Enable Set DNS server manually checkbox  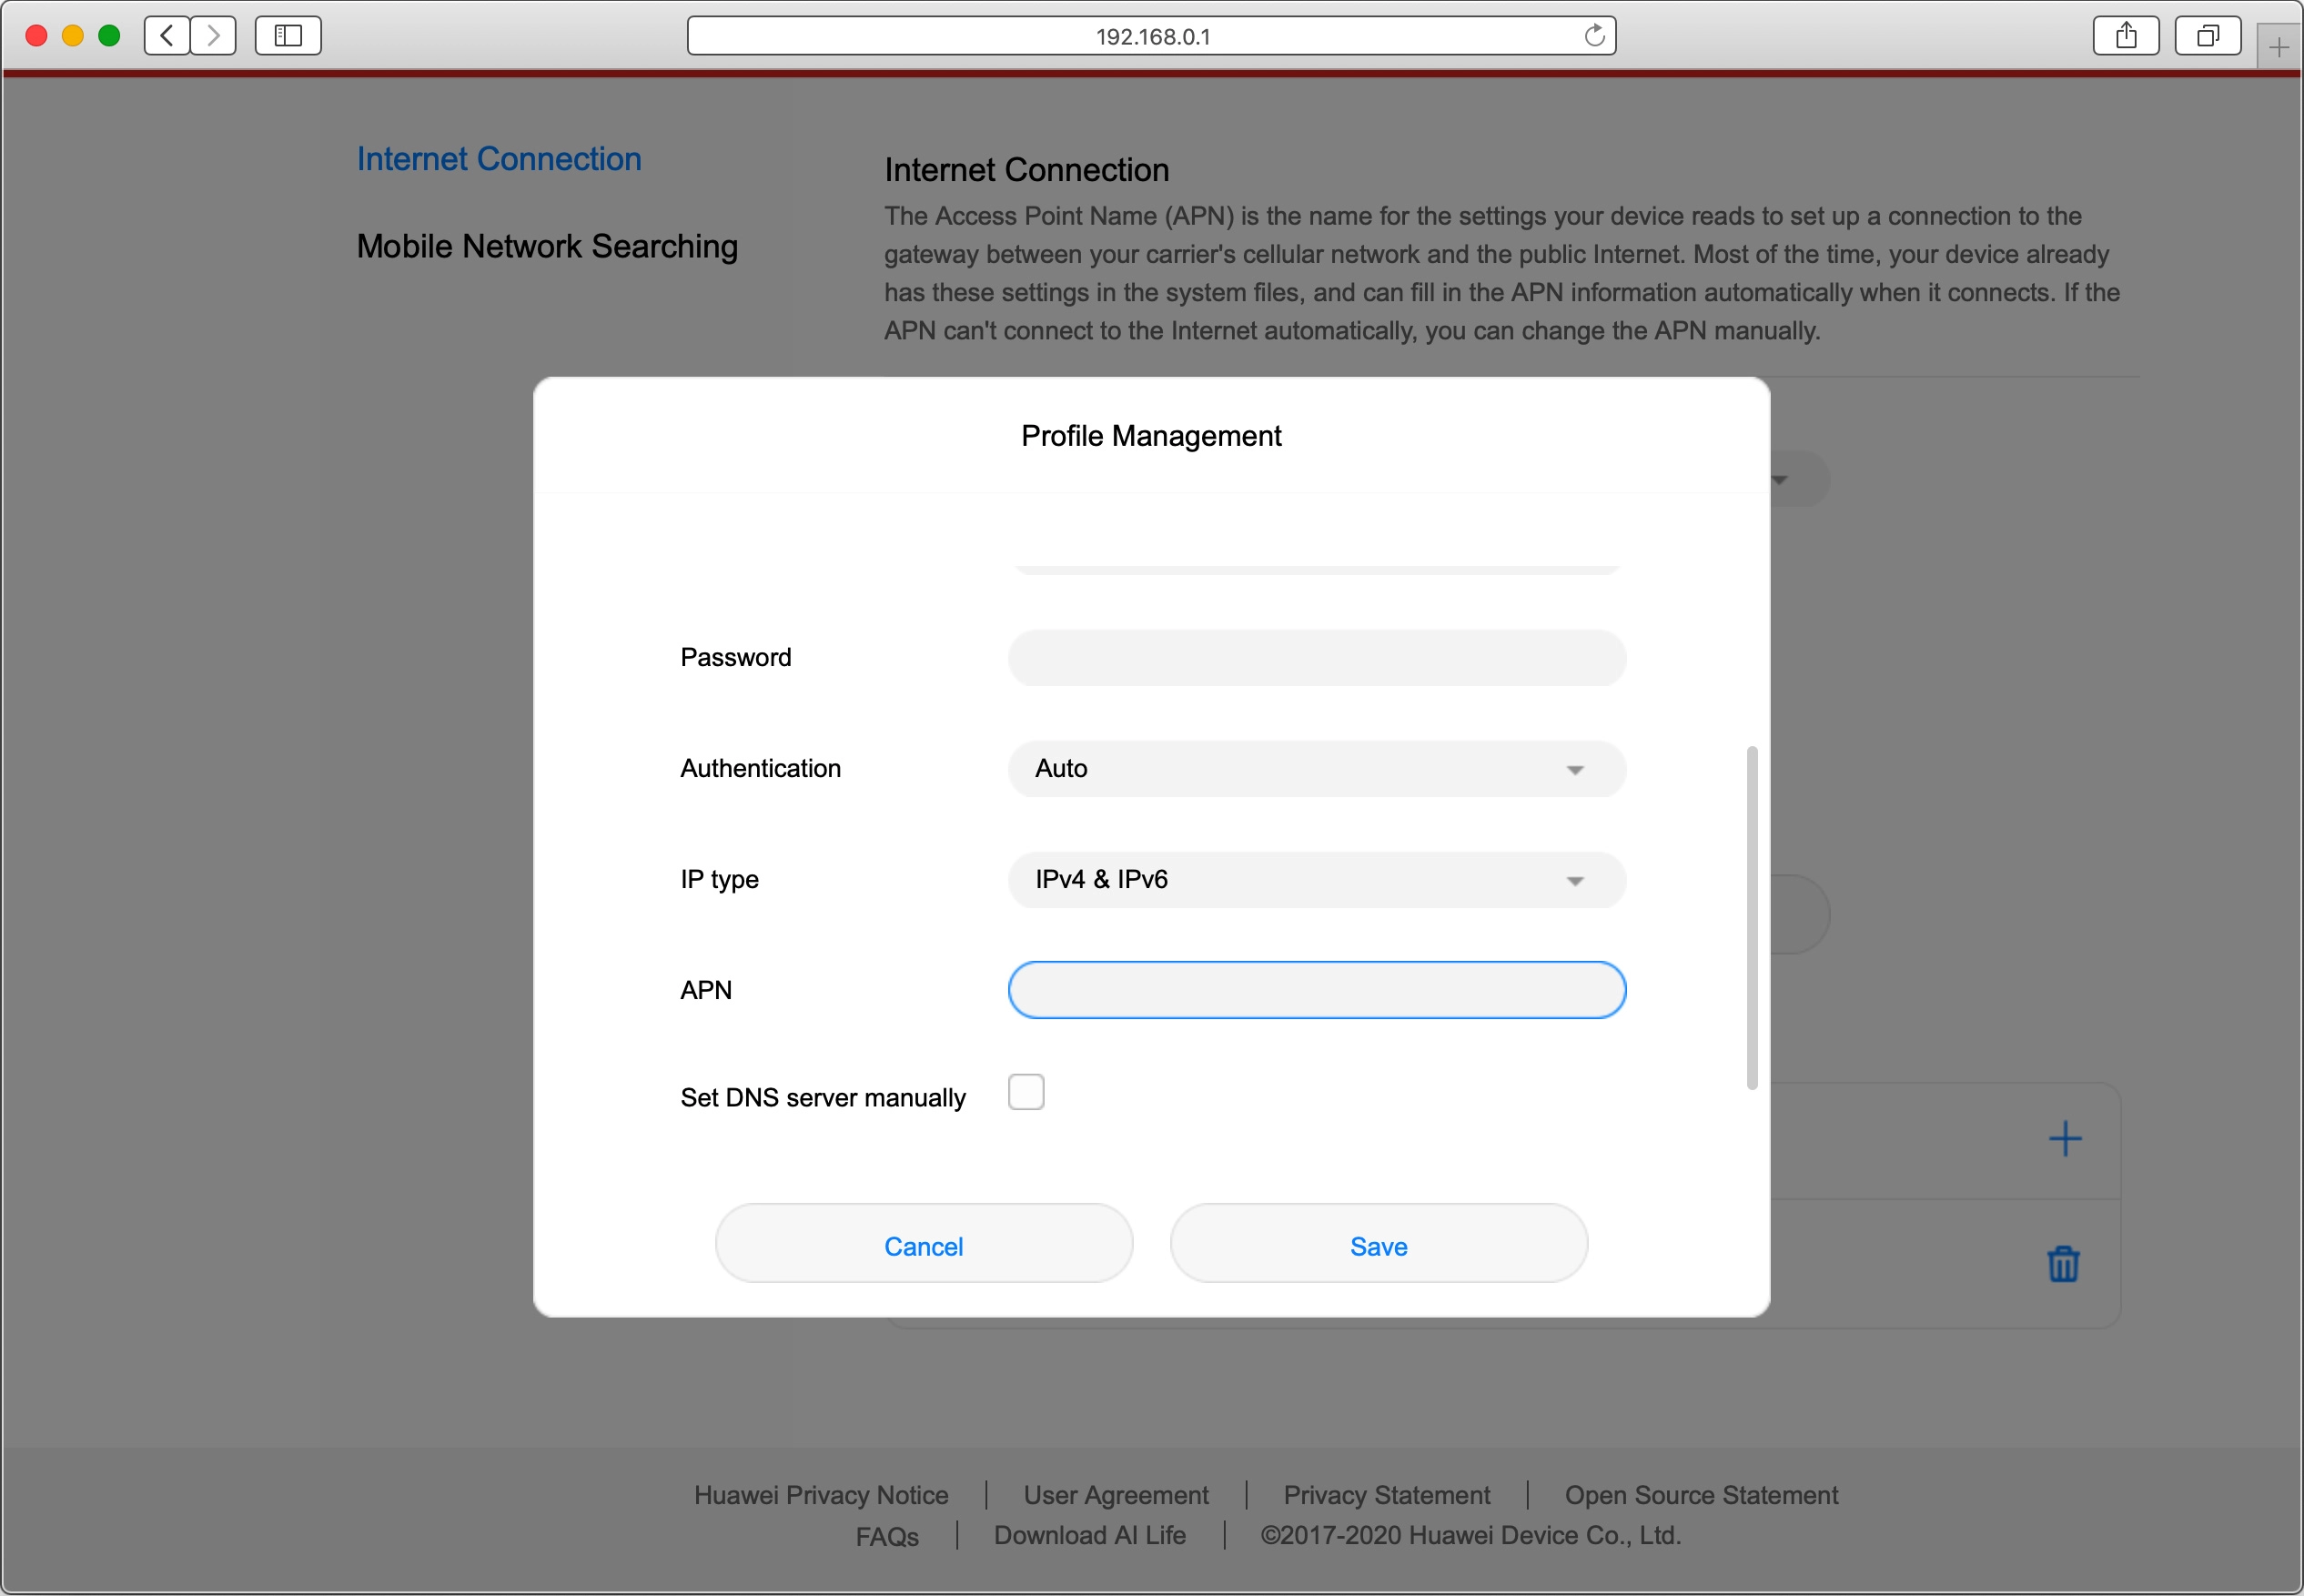[1026, 1092]
